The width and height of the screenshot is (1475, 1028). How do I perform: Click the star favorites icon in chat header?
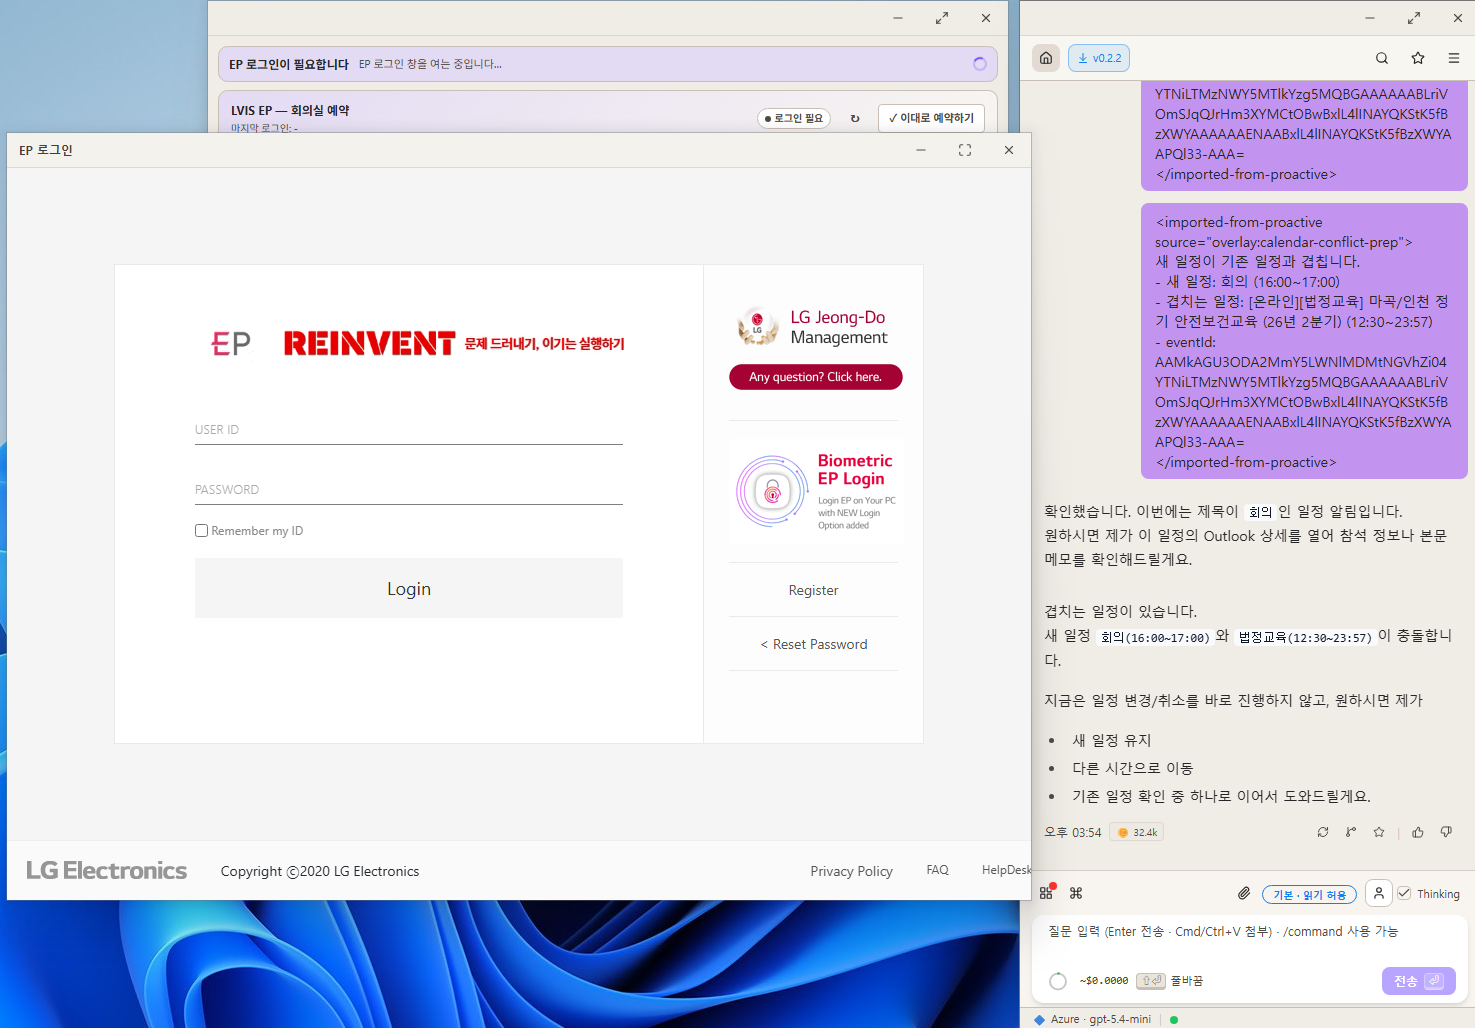click(x=1418, y=58)
